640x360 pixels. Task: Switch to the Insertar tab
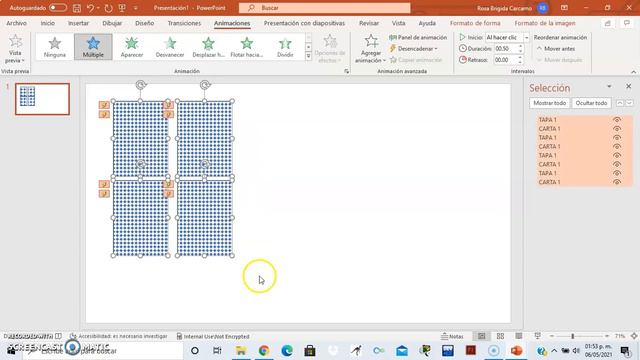click(78, 23)
